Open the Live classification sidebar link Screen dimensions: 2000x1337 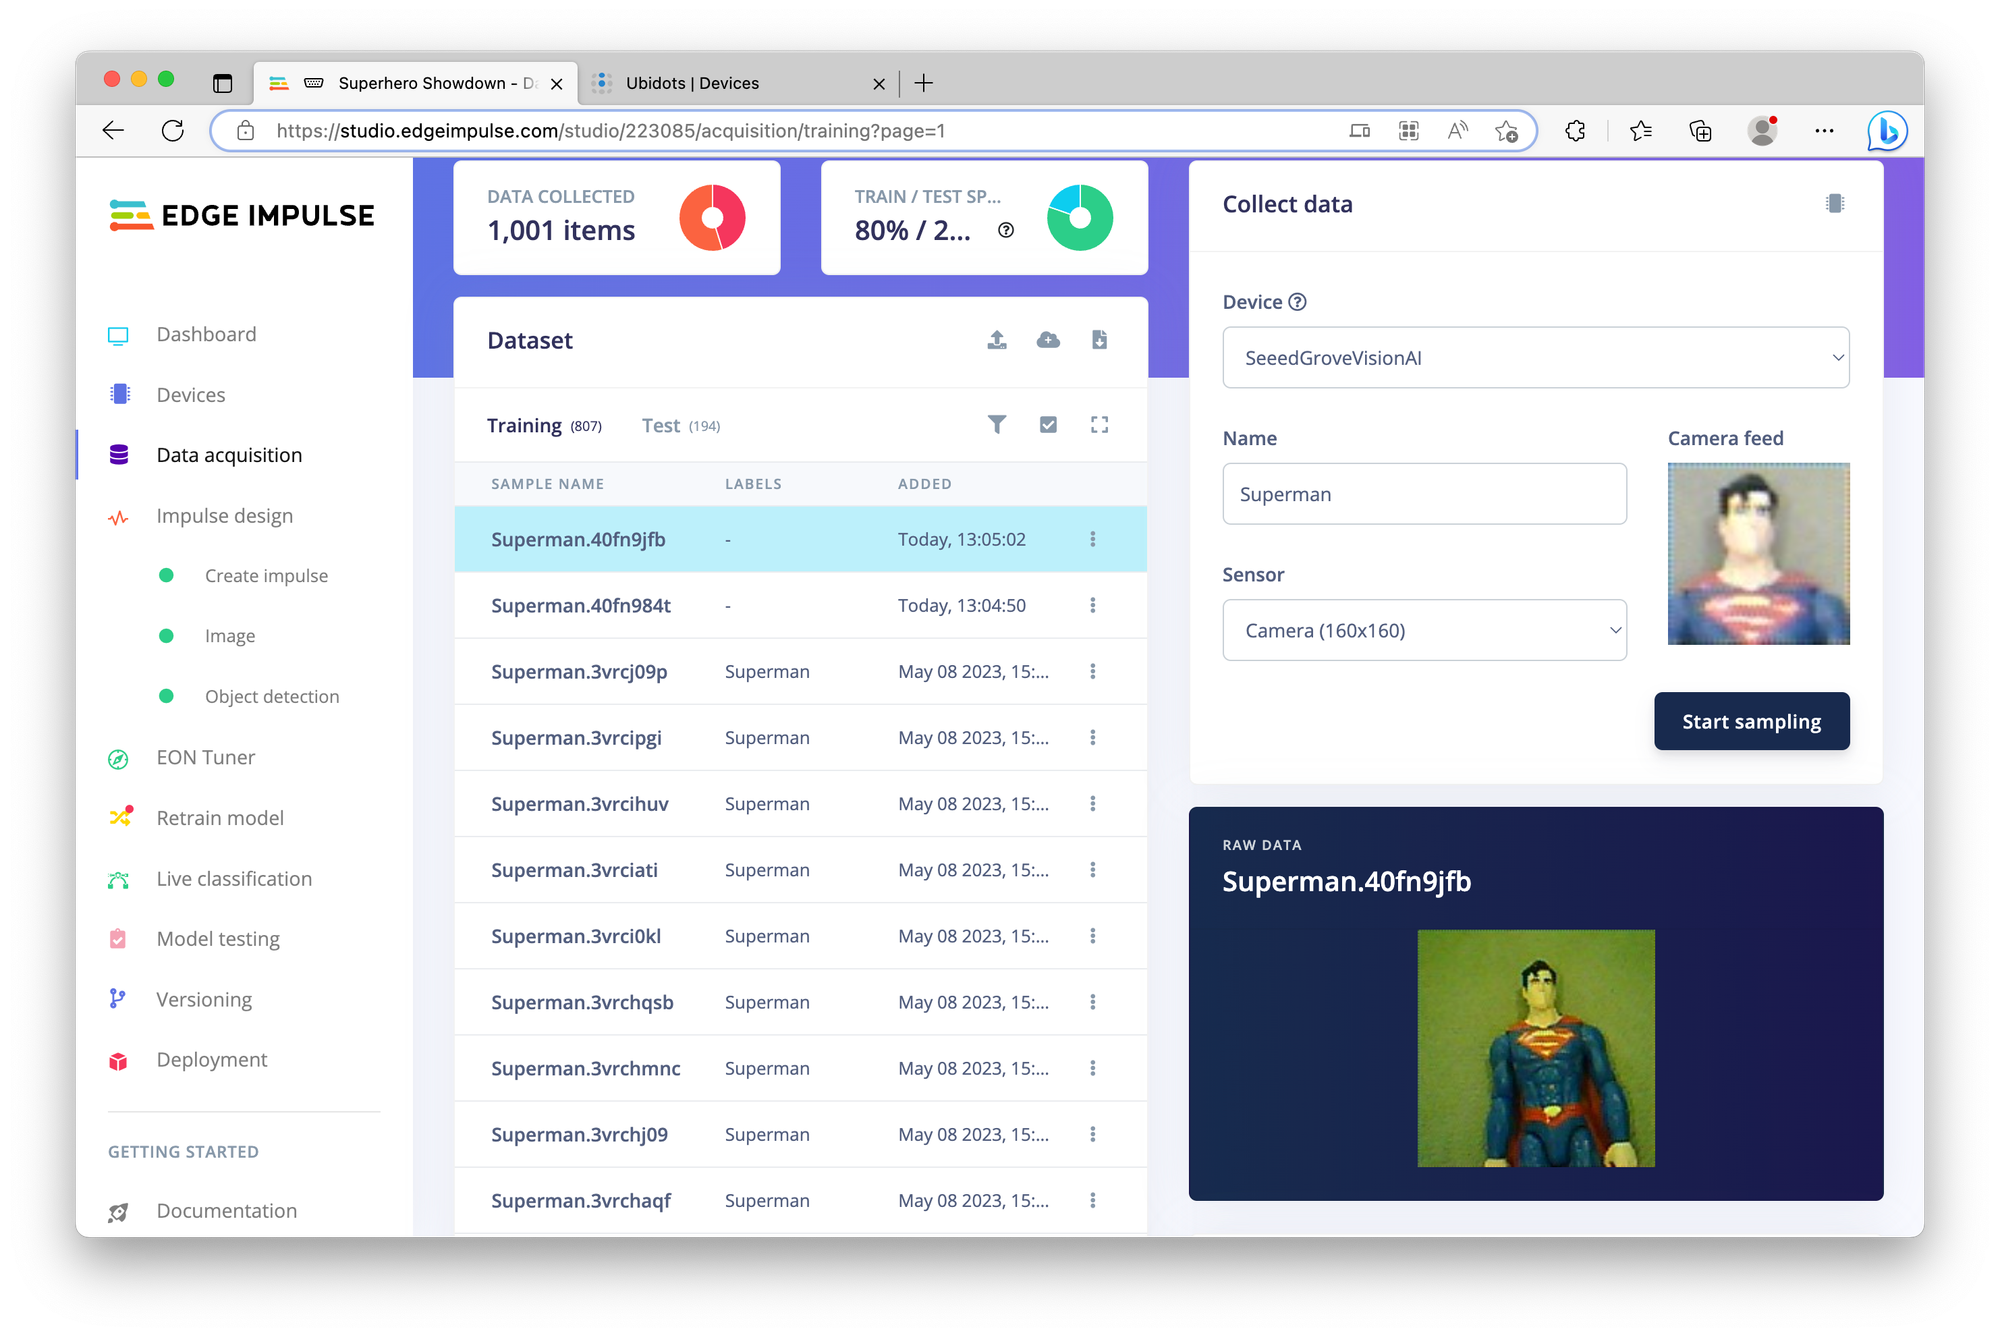click(234, 879)
